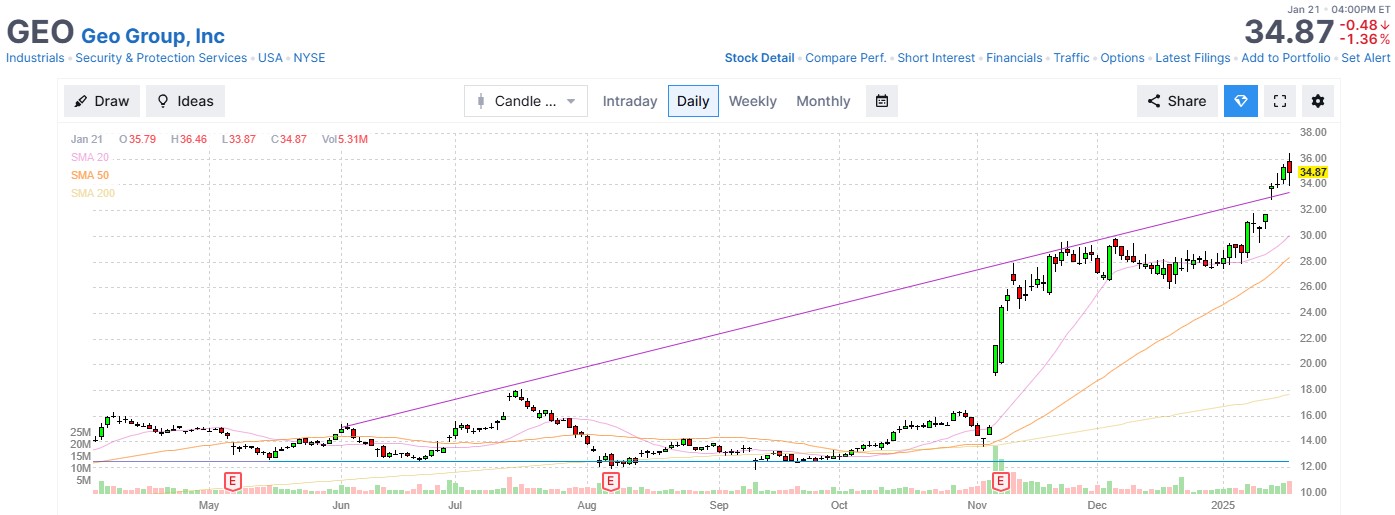
Task: Click the yellow 34.87 price tag
Action: (1312, 172)
